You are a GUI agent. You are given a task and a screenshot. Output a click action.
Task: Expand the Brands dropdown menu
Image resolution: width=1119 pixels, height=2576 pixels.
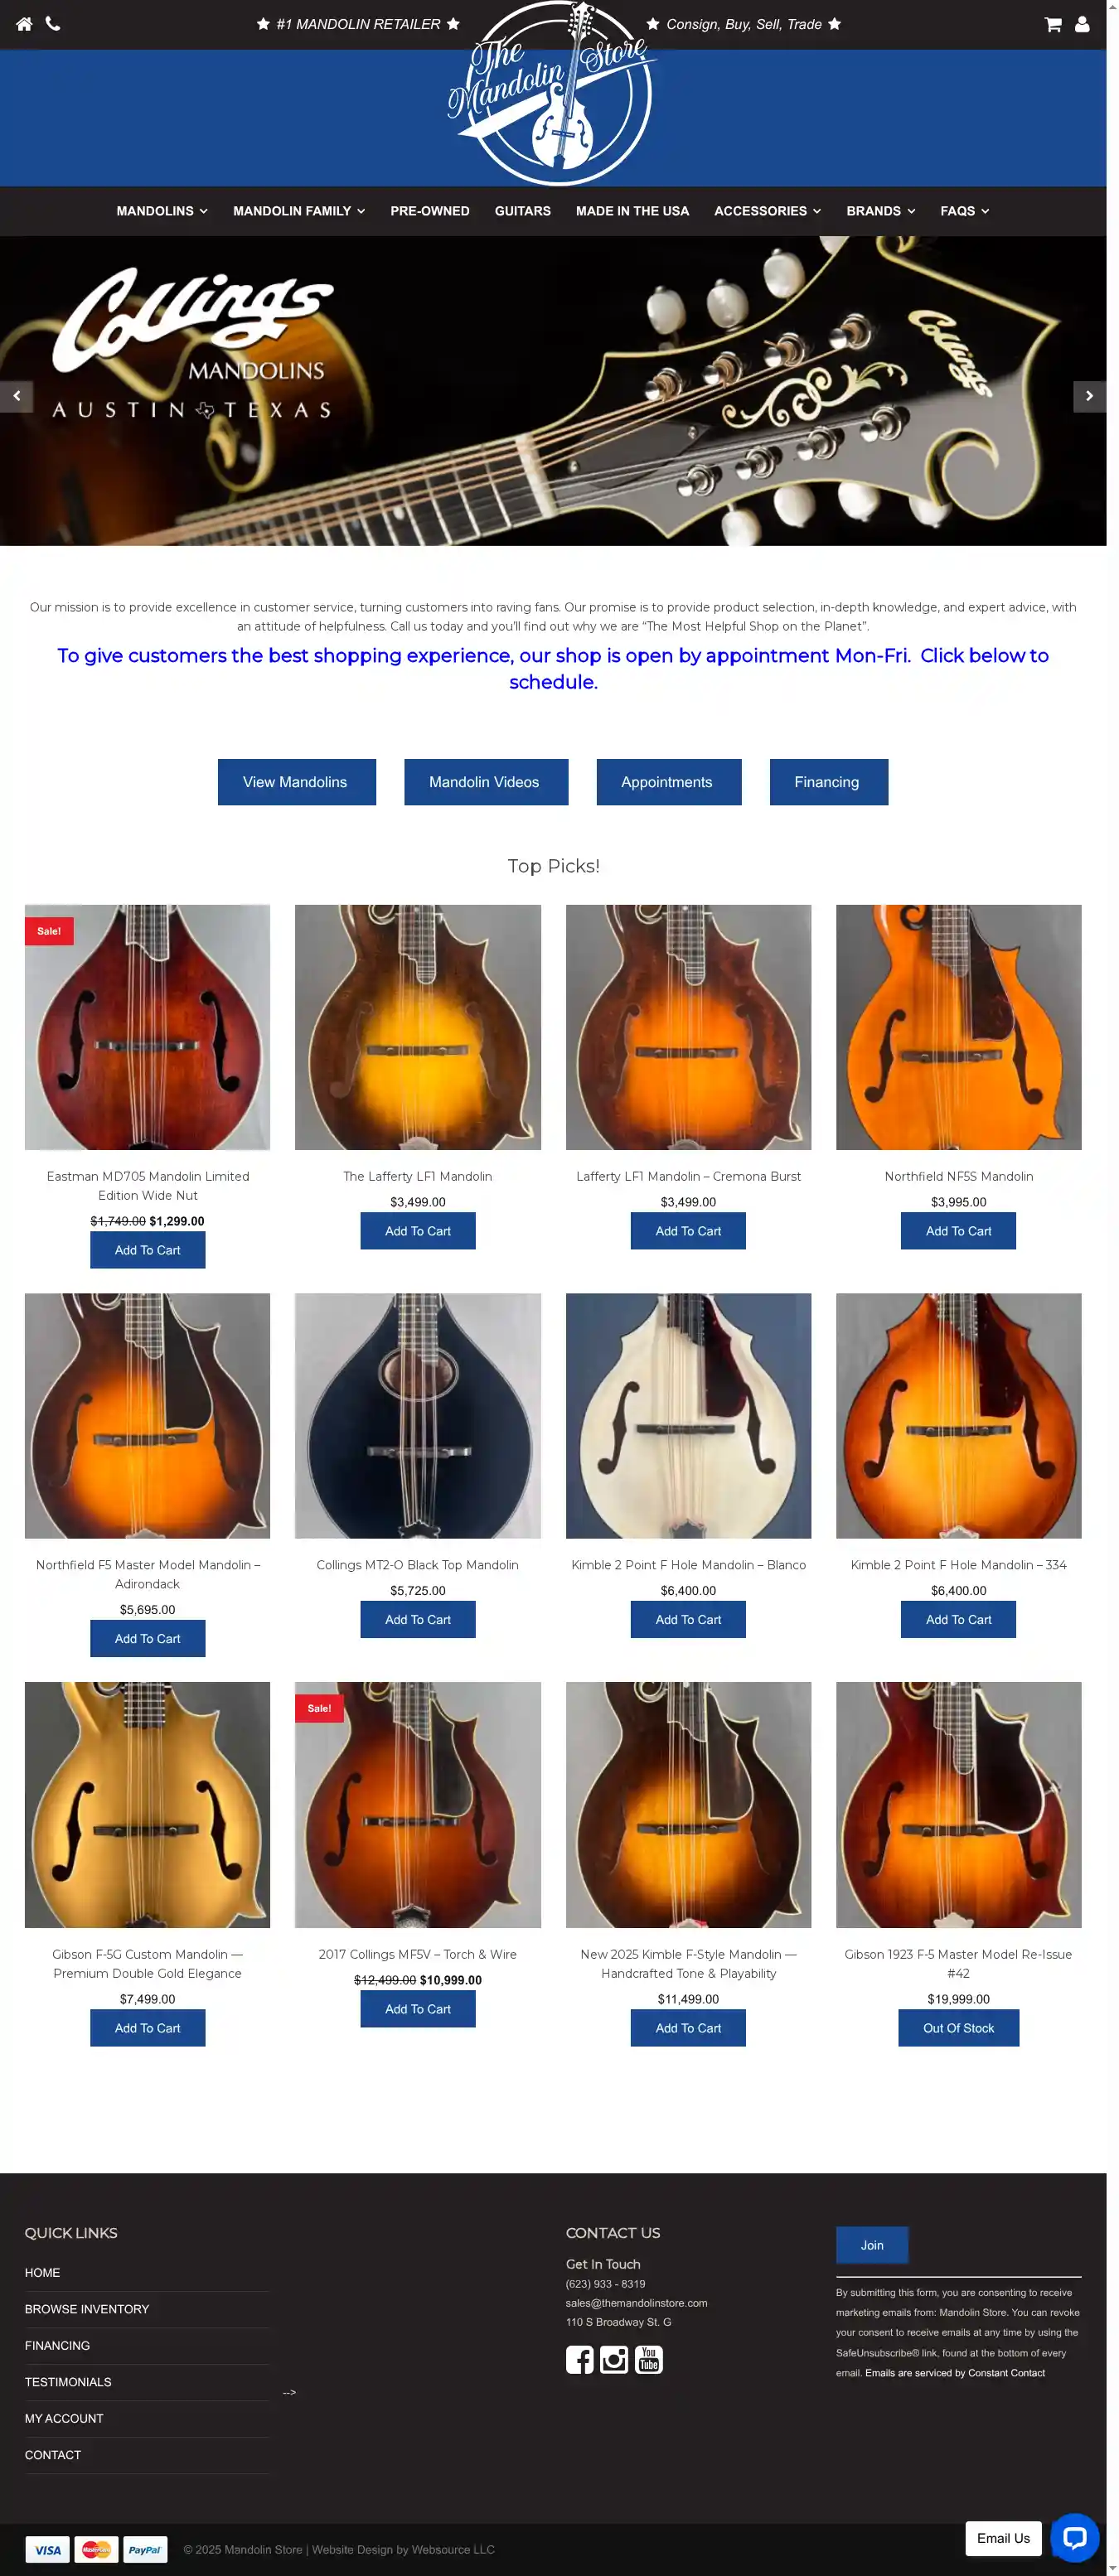(x=880, y=211)
